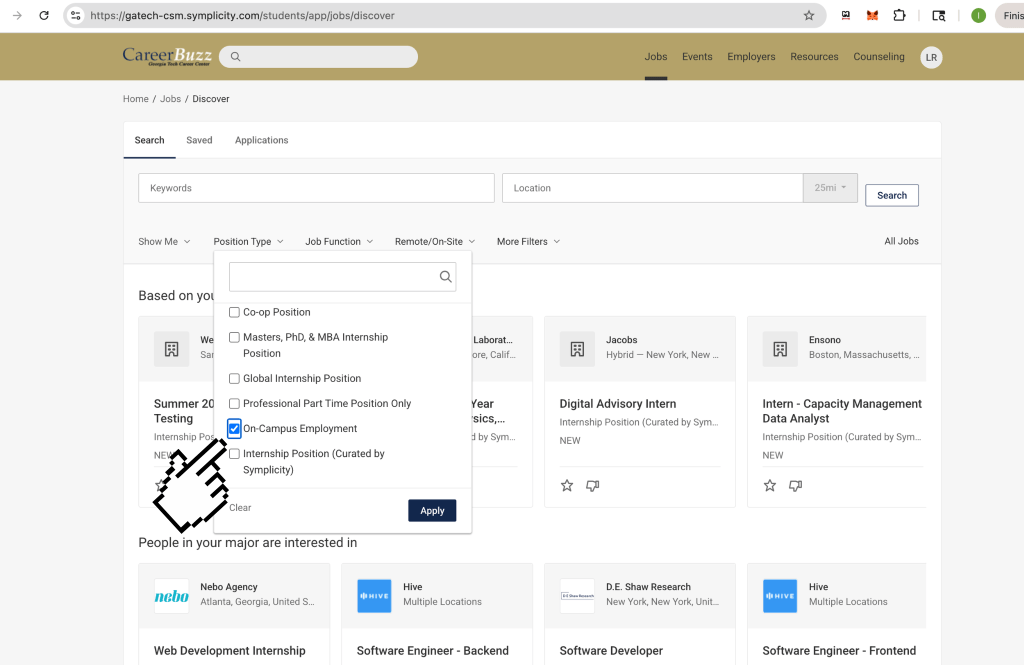This screenshot has width=1024, height=665.
Task: Check Global Internship Position
Action: (234, 378)
